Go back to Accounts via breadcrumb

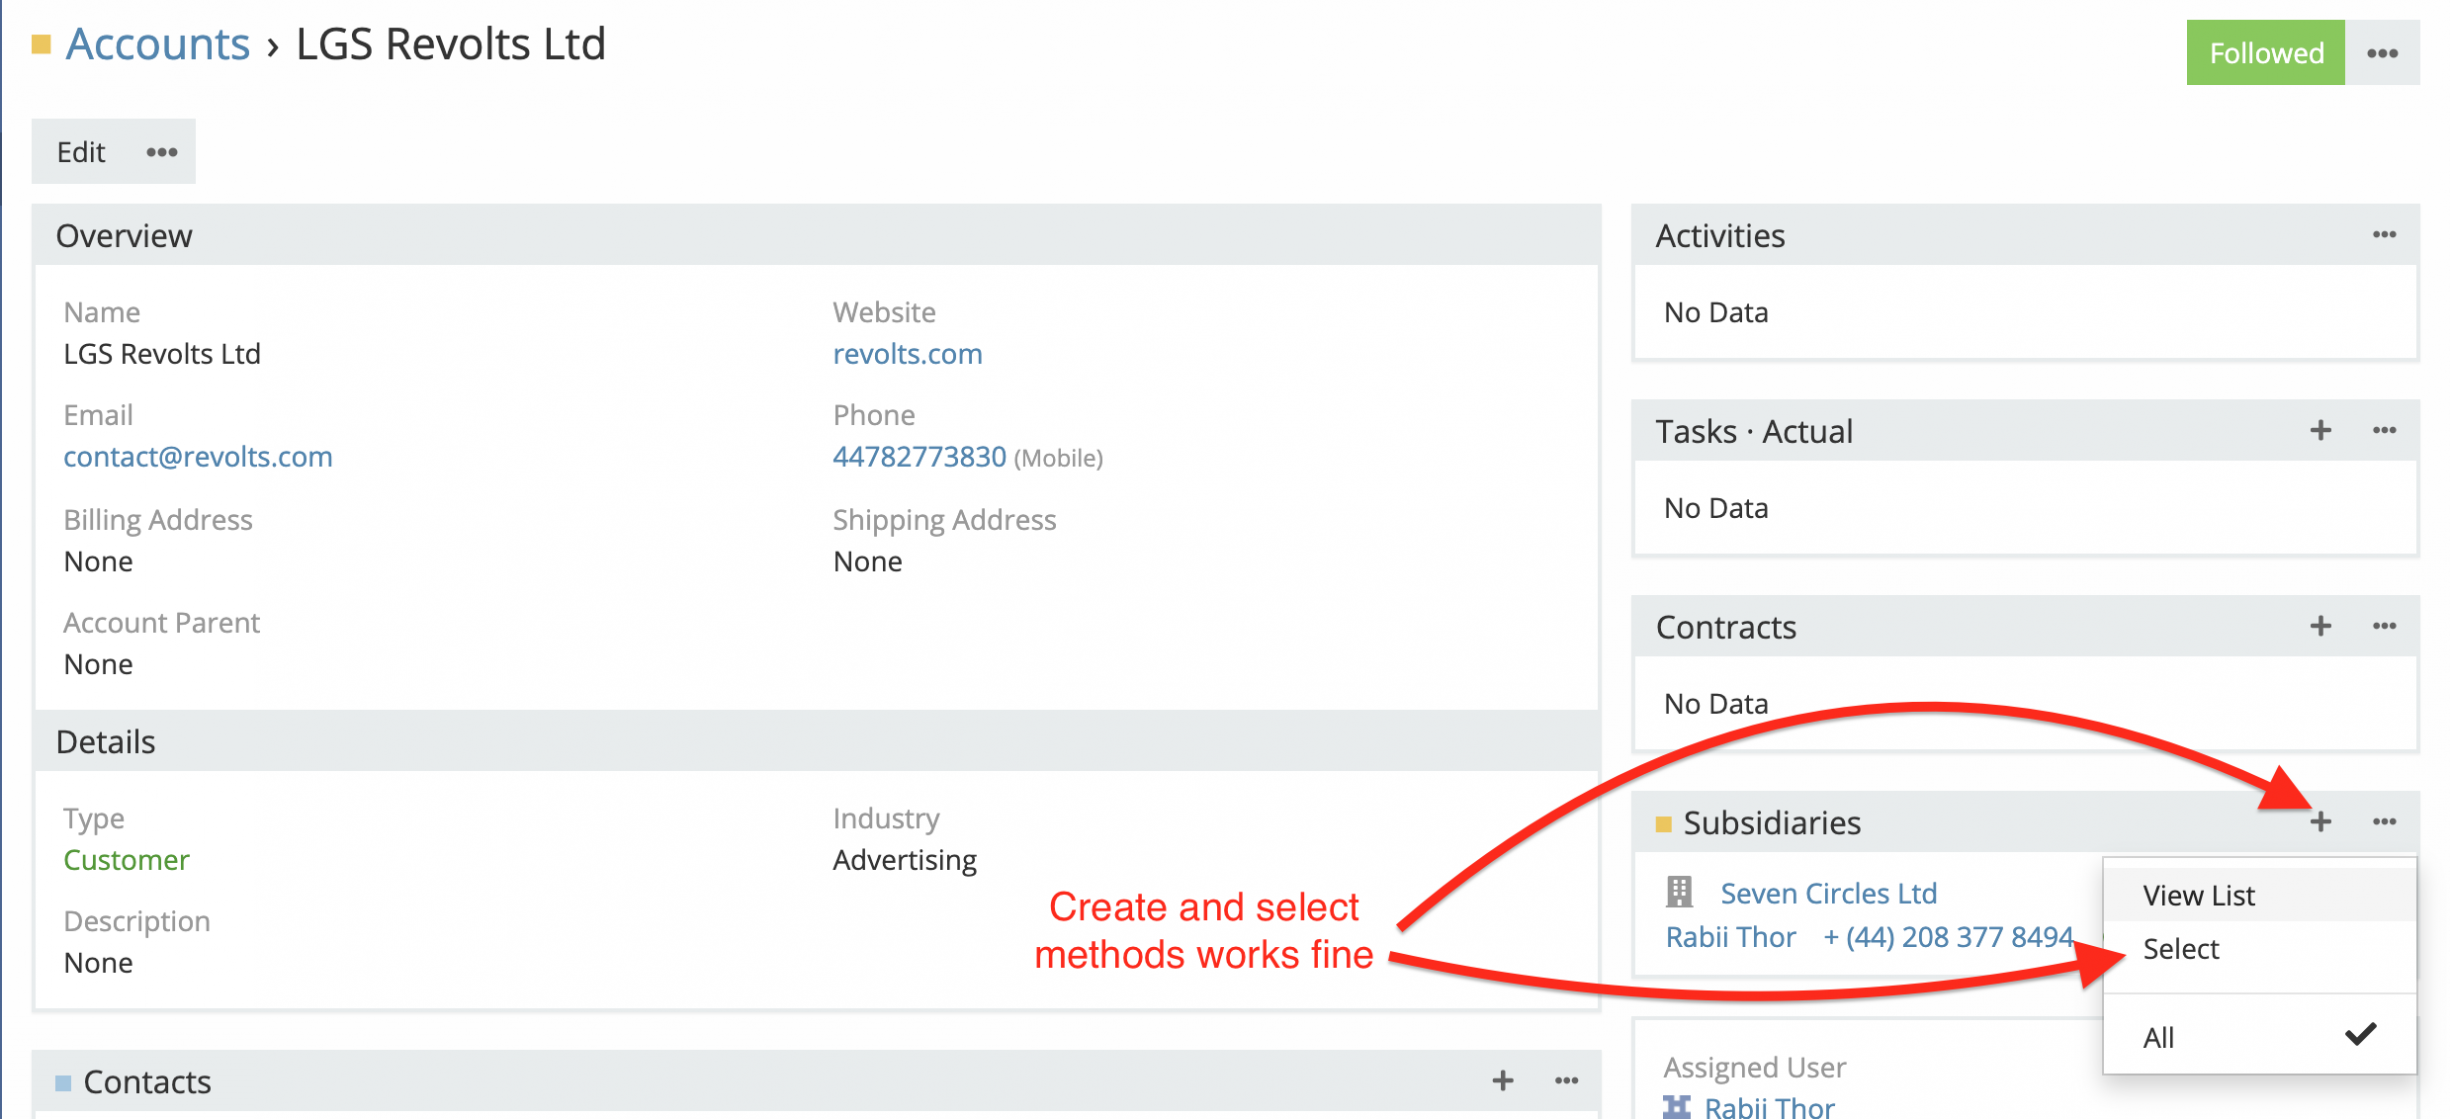(x=157, y=45)
